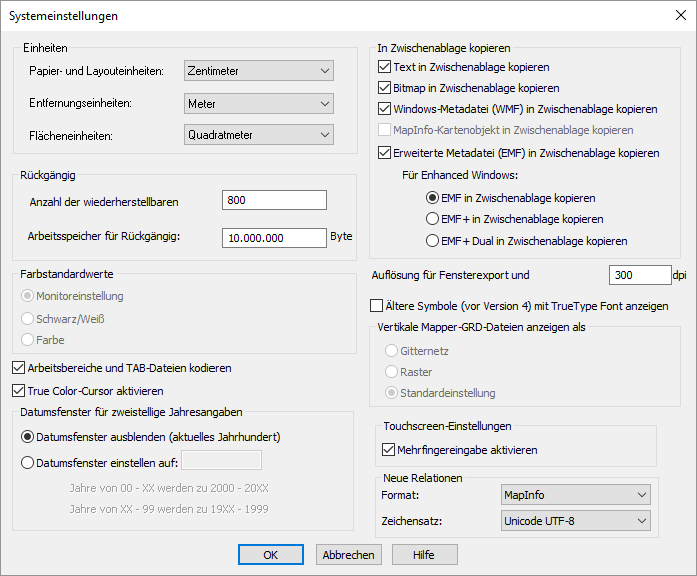Click the Auflösung für Fensterexport und label
The width and height of the screenshot is (697, 576).
coord(450,275)
